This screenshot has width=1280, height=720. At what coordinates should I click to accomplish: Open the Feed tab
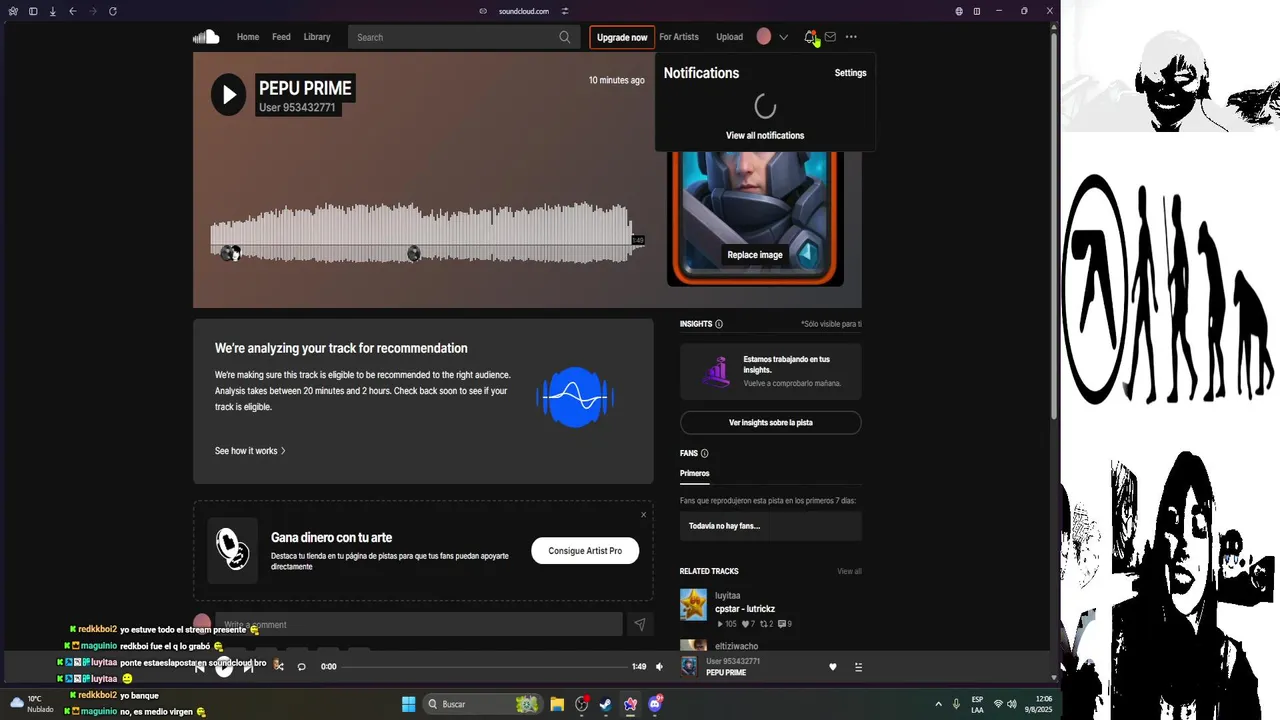tap(282, 37)
